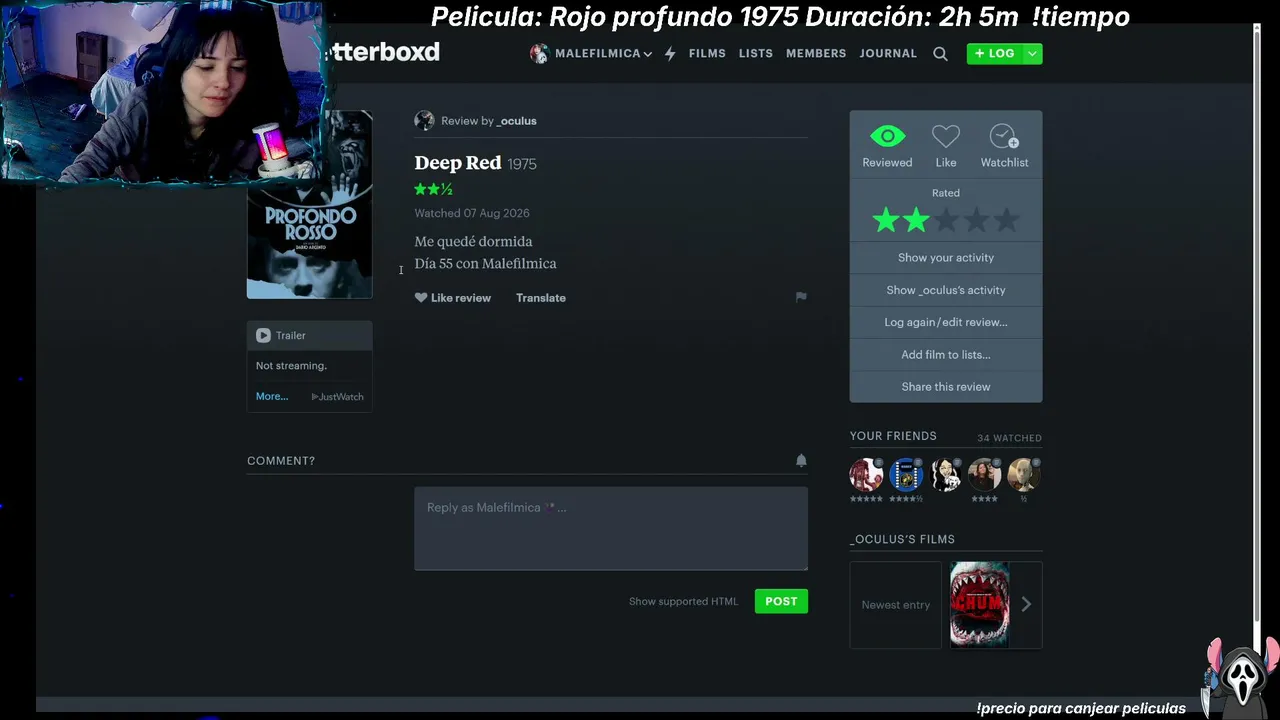Click the 'Newest entry' label
The height and width of the screenshot is (720, 1280).
pos(896,605)
